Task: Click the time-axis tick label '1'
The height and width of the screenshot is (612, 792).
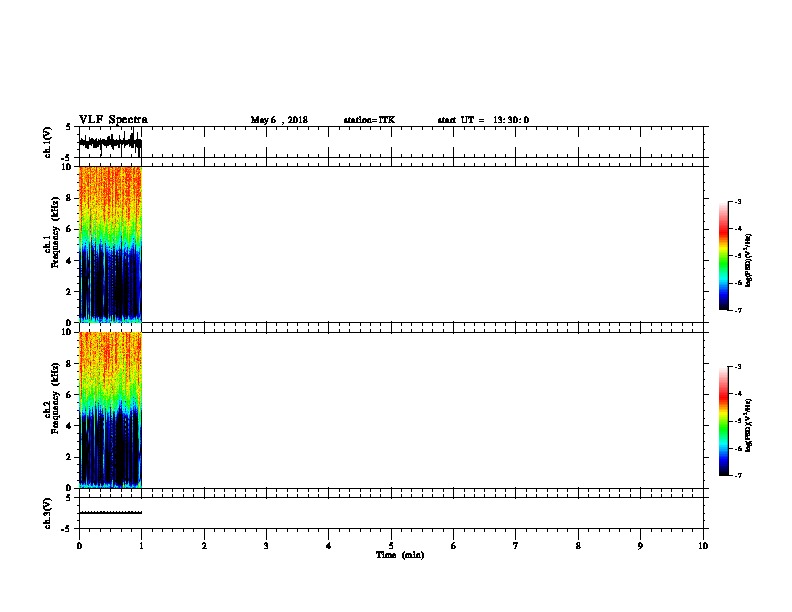Action: pos(141,545)
